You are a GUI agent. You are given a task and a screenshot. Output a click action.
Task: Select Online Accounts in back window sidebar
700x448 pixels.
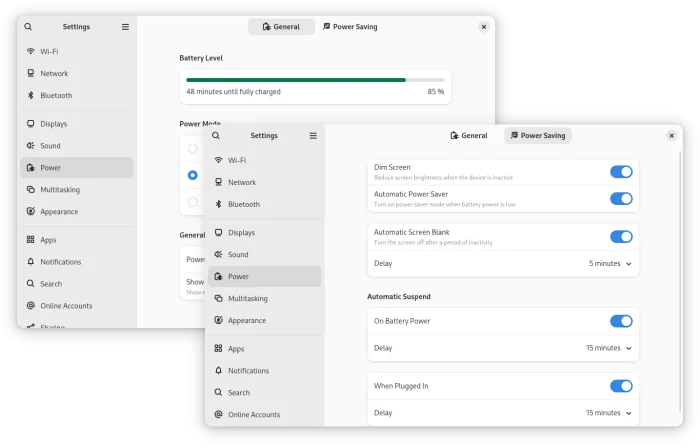(77, 306)
